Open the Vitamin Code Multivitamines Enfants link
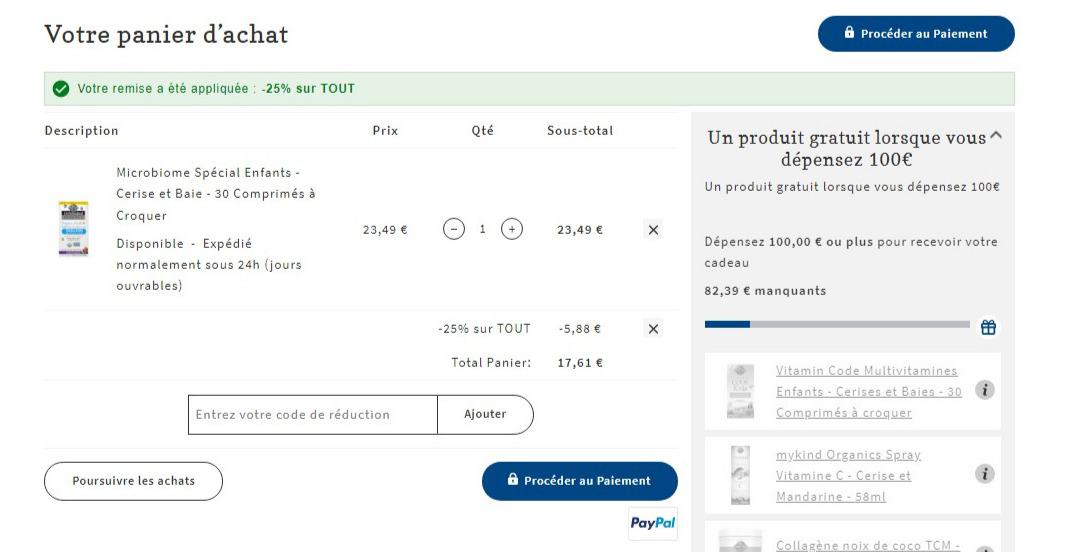 (x=868, y=392)
